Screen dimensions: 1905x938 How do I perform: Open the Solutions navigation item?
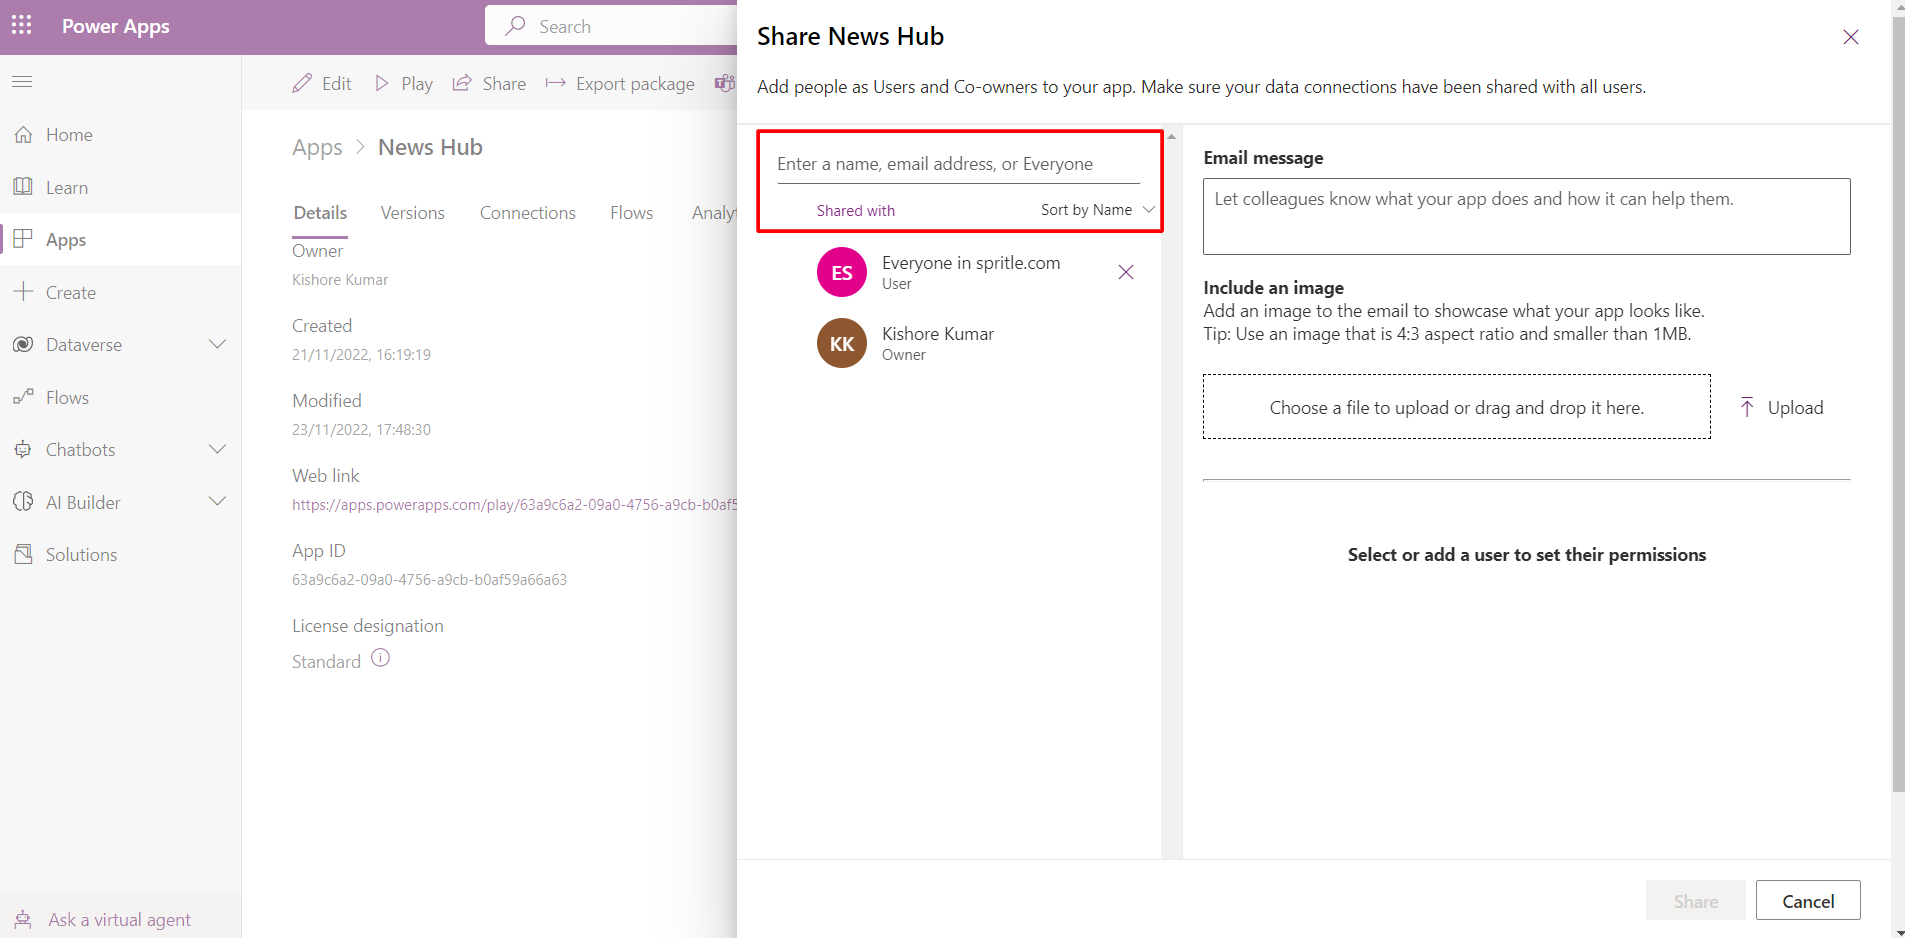pos(120,554)
